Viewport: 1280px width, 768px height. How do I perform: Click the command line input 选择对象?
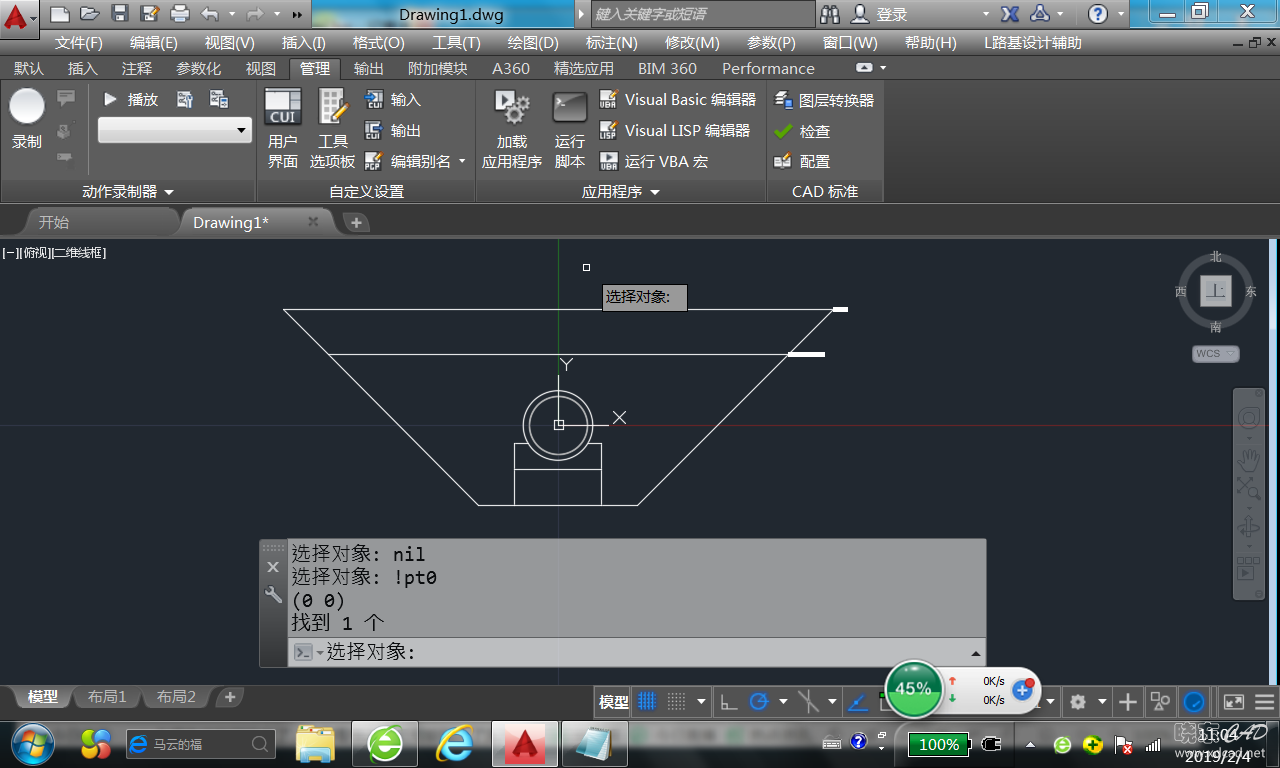point(636,652)
